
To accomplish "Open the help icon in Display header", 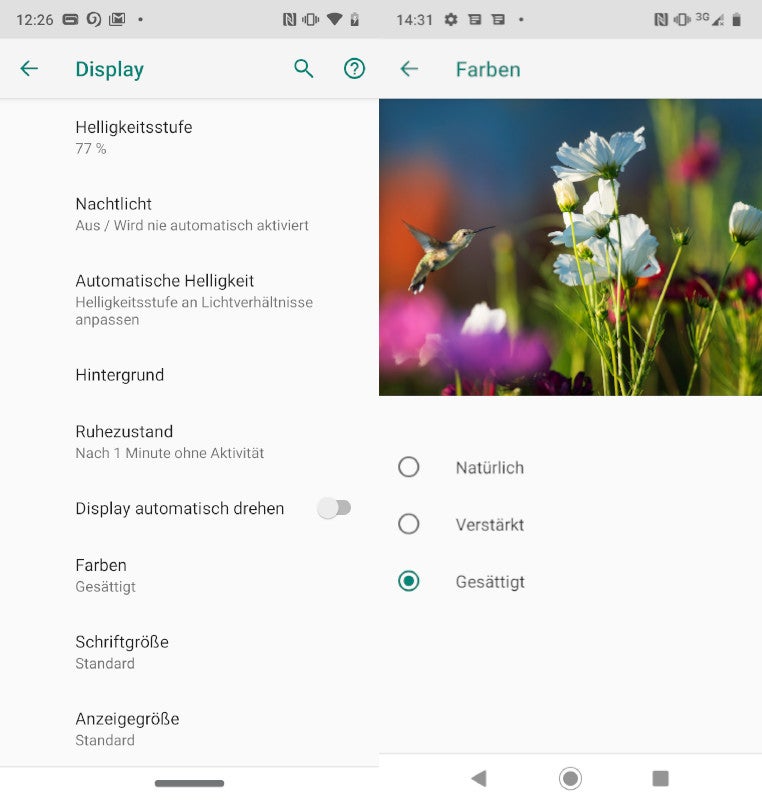I will point(354,68).
